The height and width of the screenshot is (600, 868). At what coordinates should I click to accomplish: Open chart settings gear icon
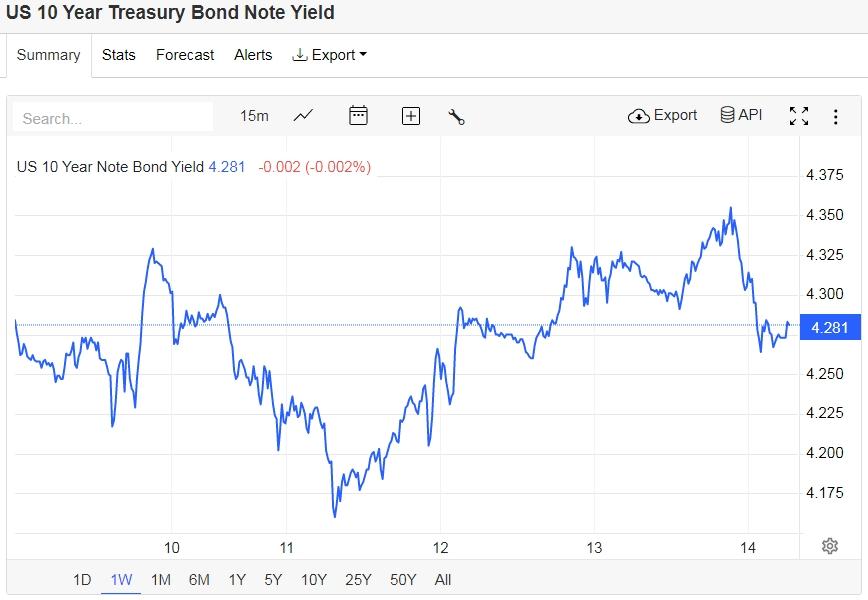[829, 545]
